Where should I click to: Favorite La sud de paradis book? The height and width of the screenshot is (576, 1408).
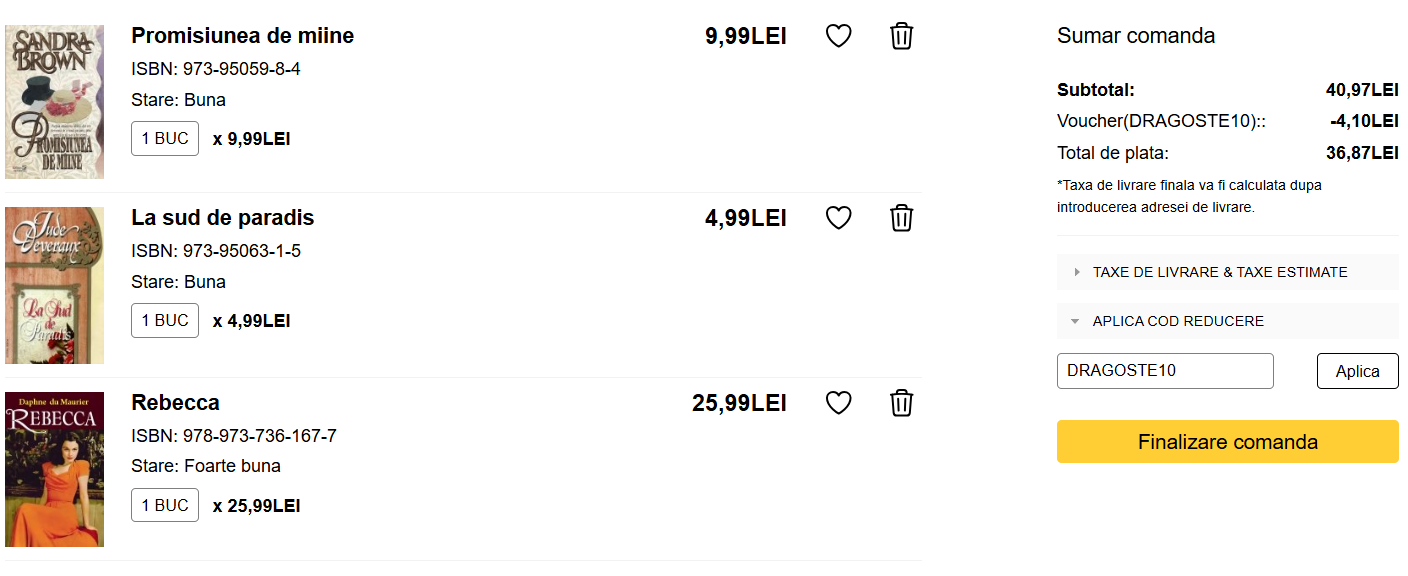coord(838,218)
